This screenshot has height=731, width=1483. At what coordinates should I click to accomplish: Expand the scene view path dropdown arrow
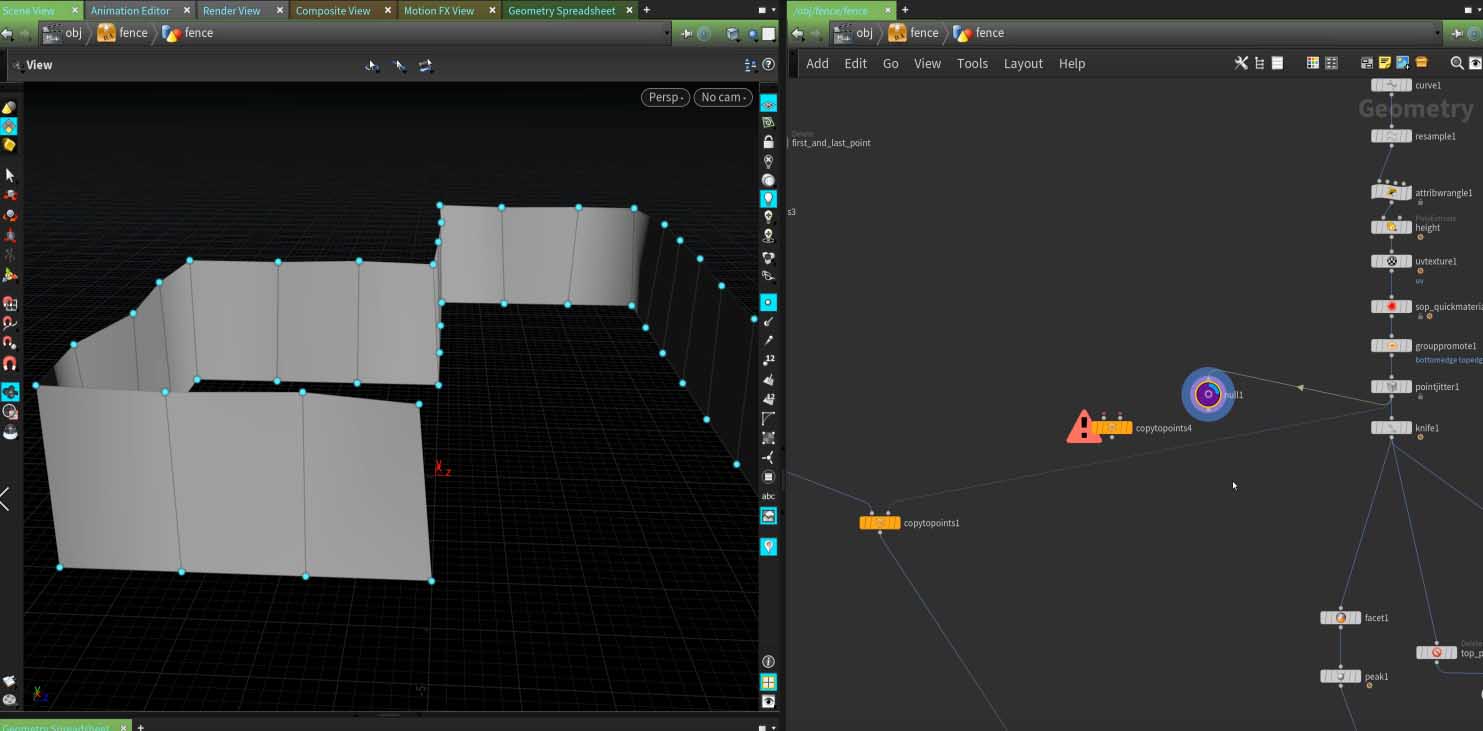pos(667,33)
